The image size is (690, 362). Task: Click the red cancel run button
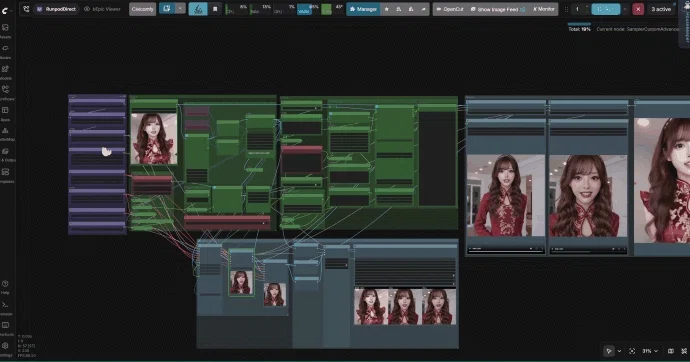click(638, 9)
